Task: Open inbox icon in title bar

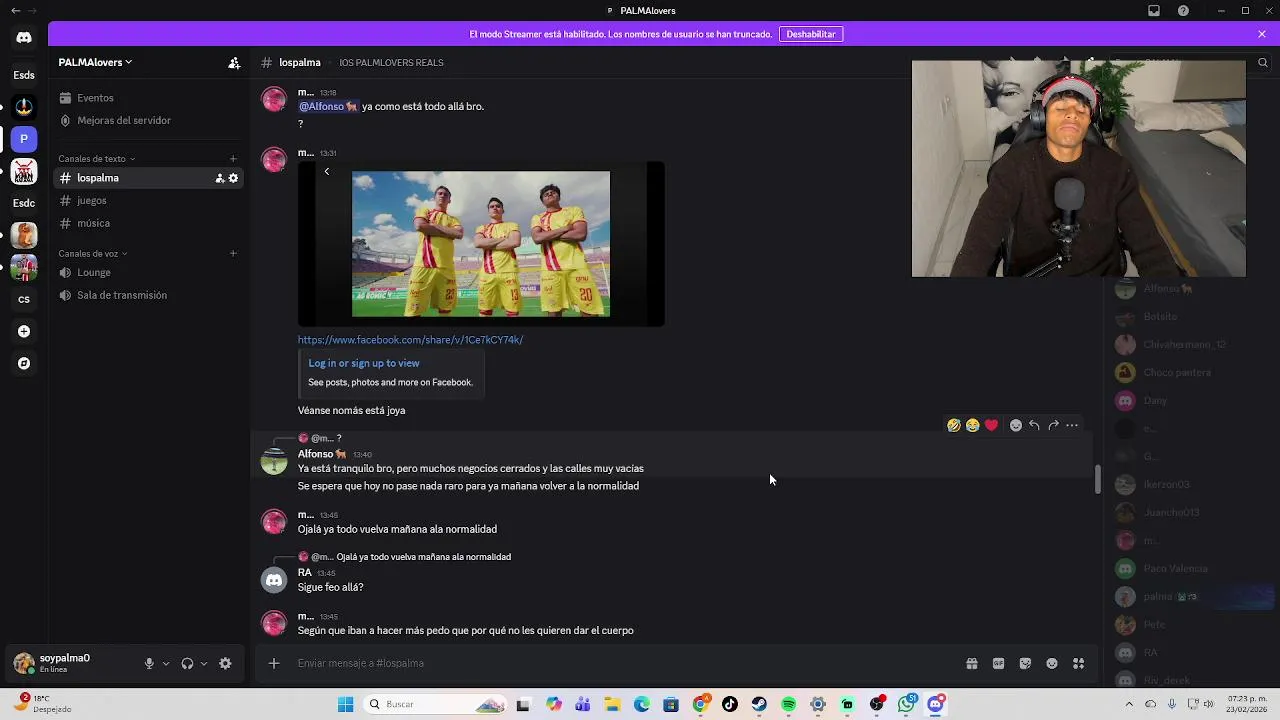Action: 1154,11
